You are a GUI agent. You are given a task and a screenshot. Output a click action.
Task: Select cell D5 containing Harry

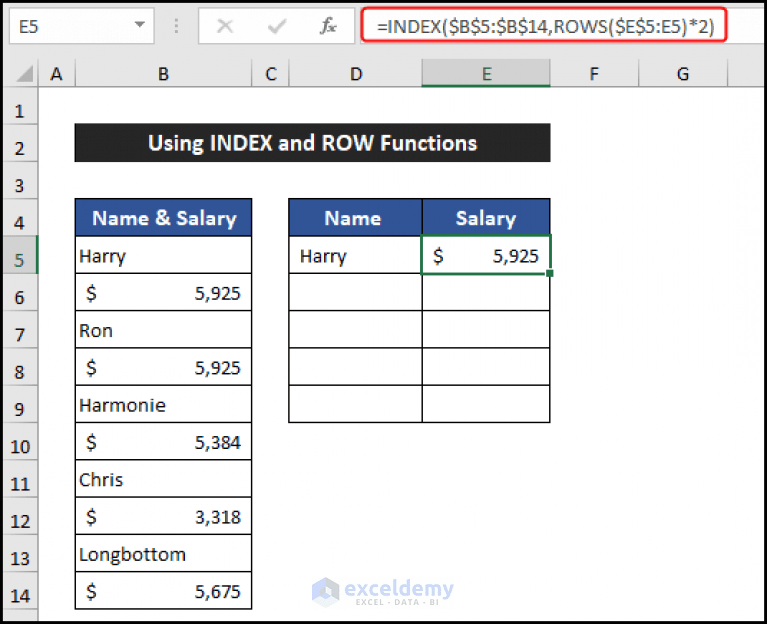pyautogui.click(x=355, y=255)
